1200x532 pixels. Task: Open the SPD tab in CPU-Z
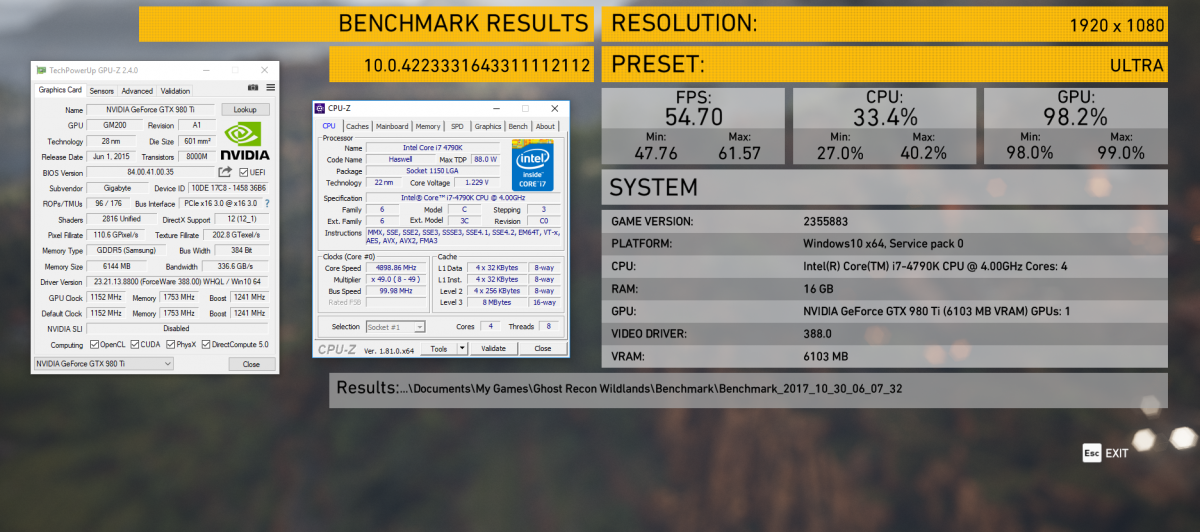[x=457, y=127]
